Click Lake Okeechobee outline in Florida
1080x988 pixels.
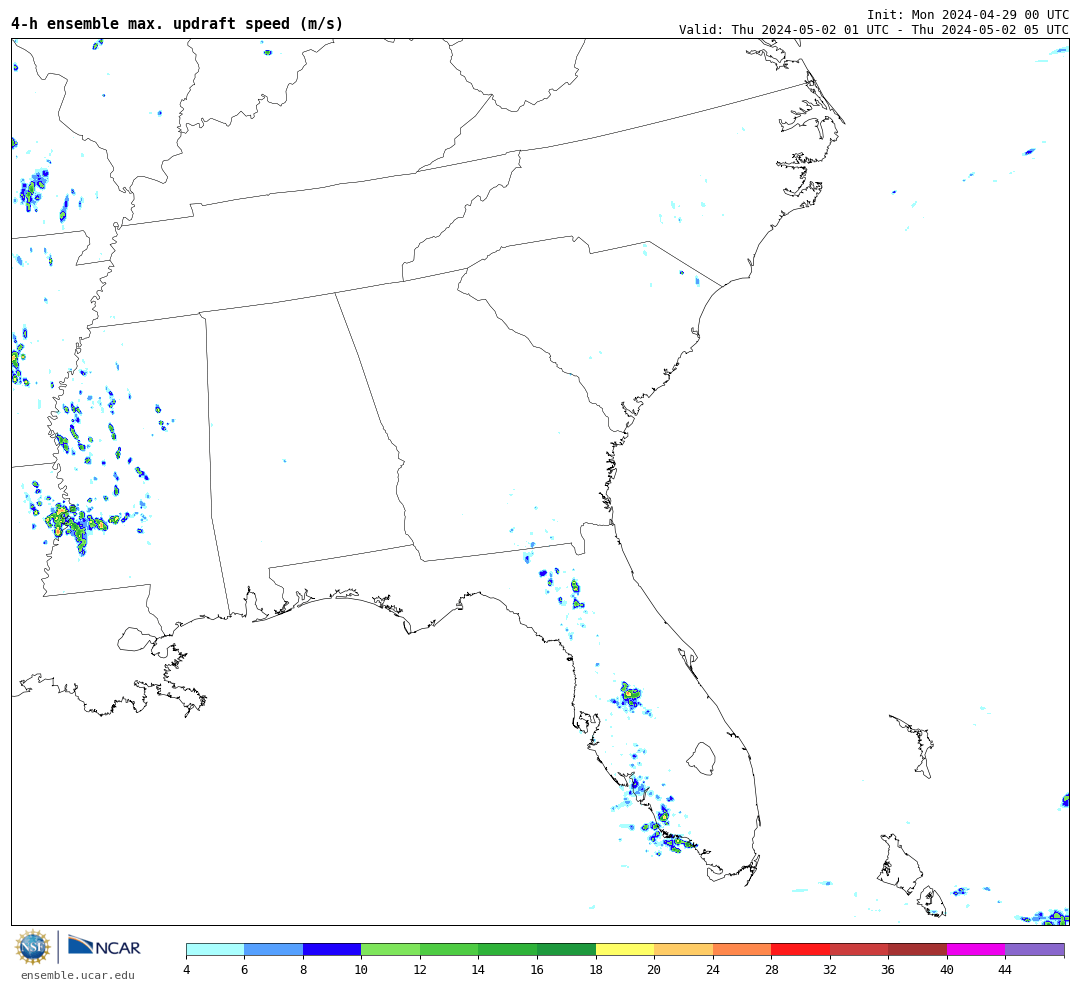pos(701,759)
